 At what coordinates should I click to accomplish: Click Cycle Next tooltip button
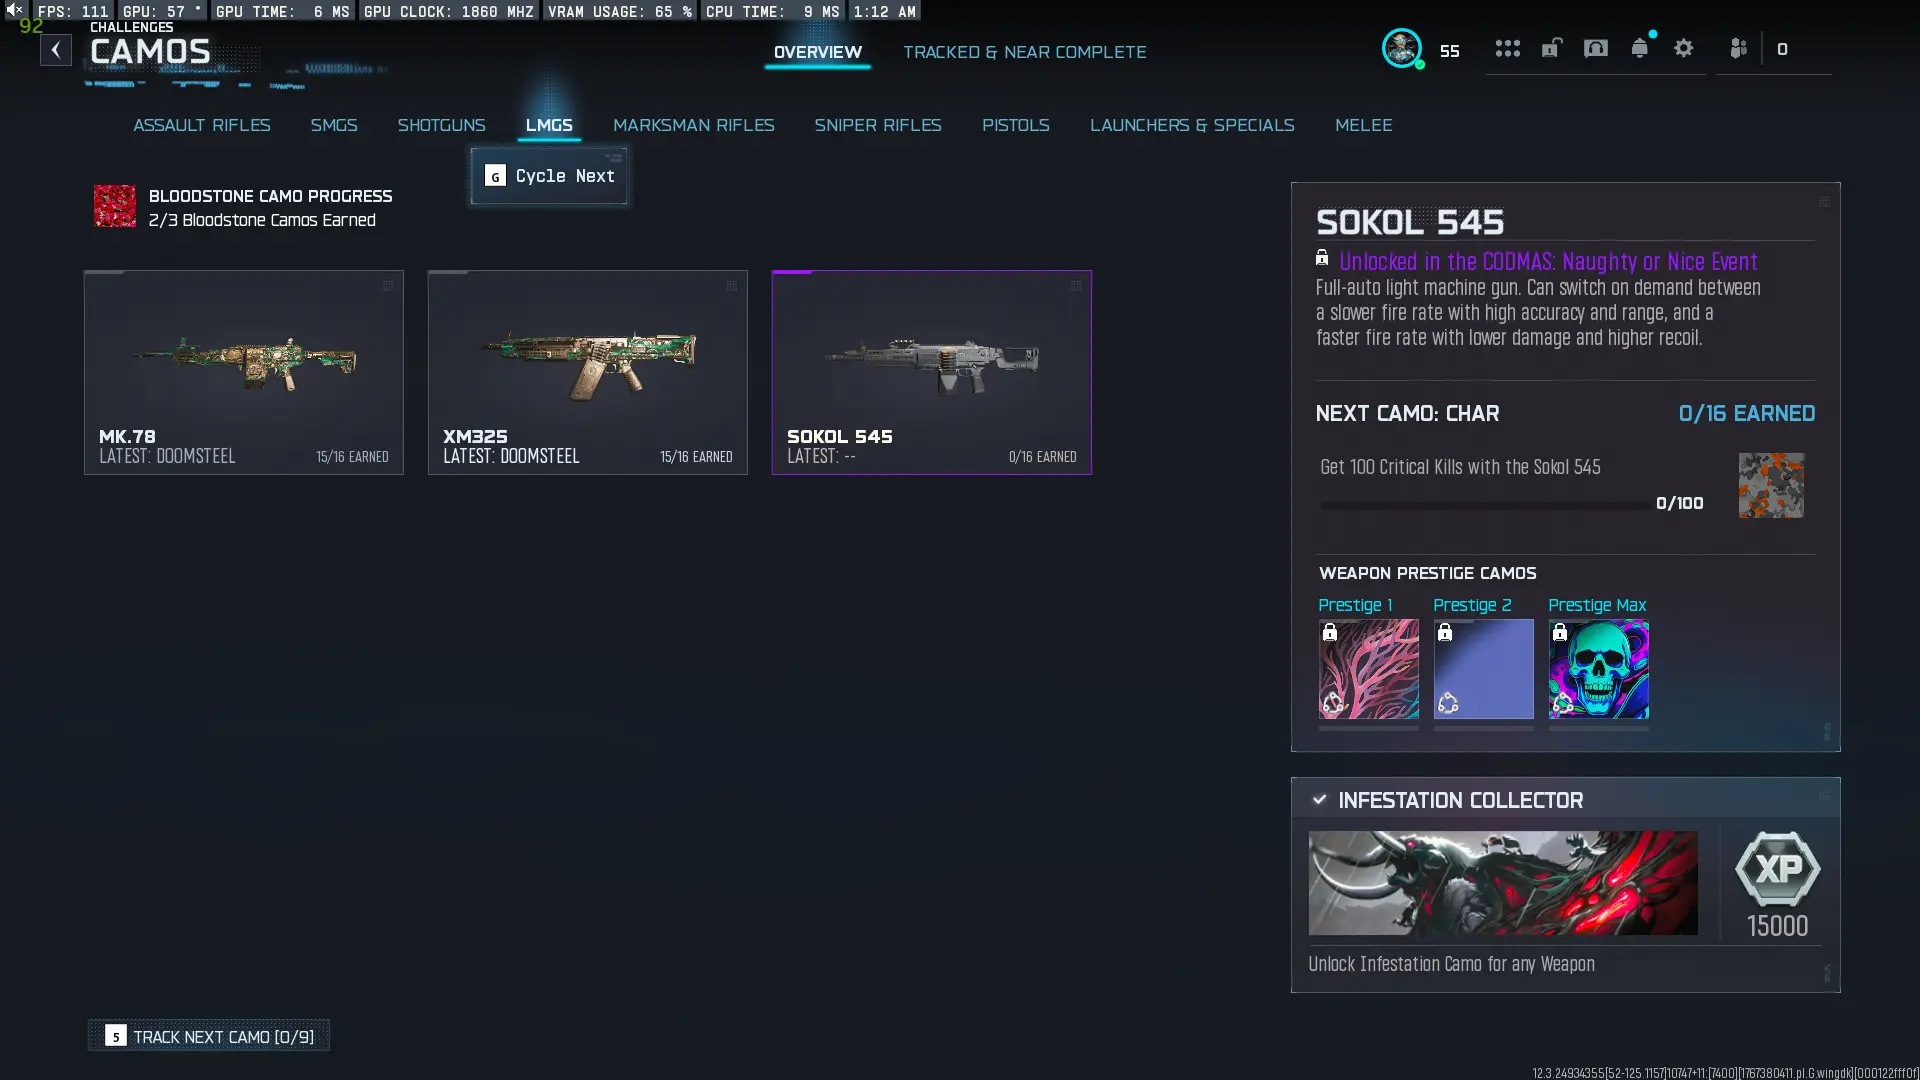point(549,176)
